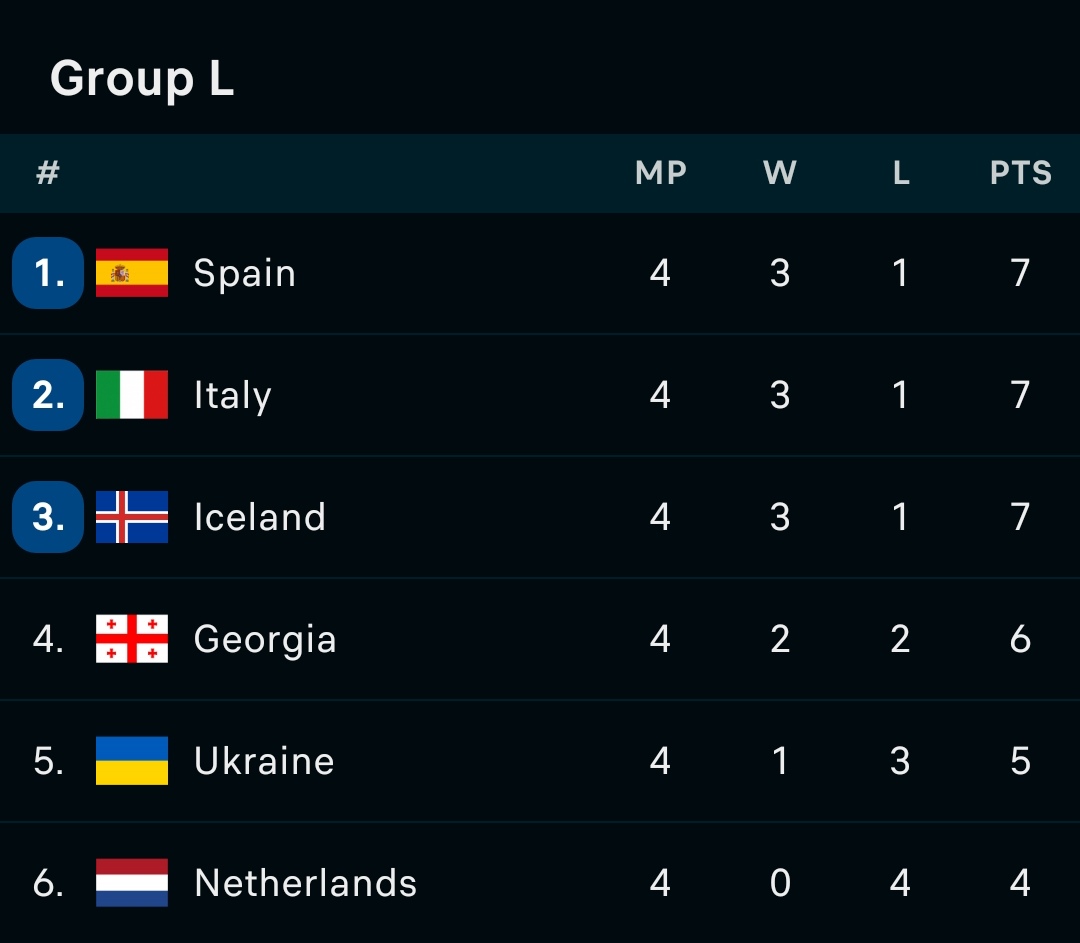
Task: Sort standings by L column header
Action: pos(900,174)
